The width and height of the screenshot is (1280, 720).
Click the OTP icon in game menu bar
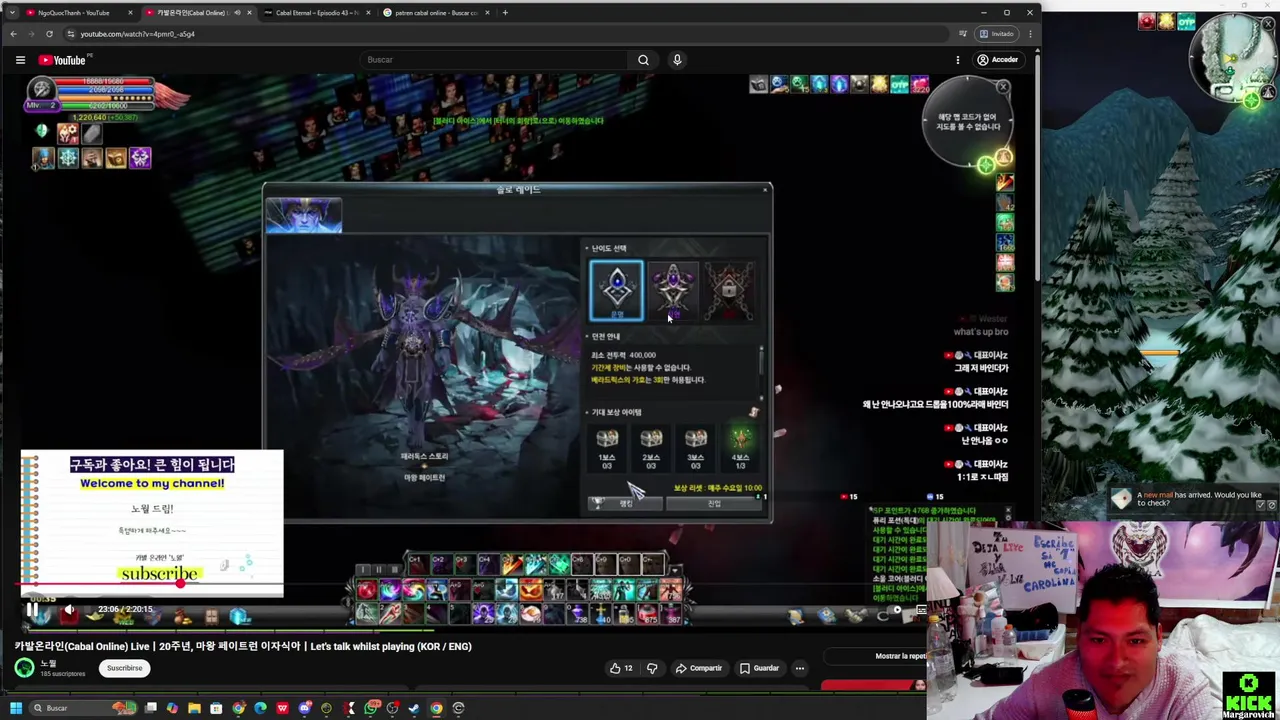click(x=899, y=85)
